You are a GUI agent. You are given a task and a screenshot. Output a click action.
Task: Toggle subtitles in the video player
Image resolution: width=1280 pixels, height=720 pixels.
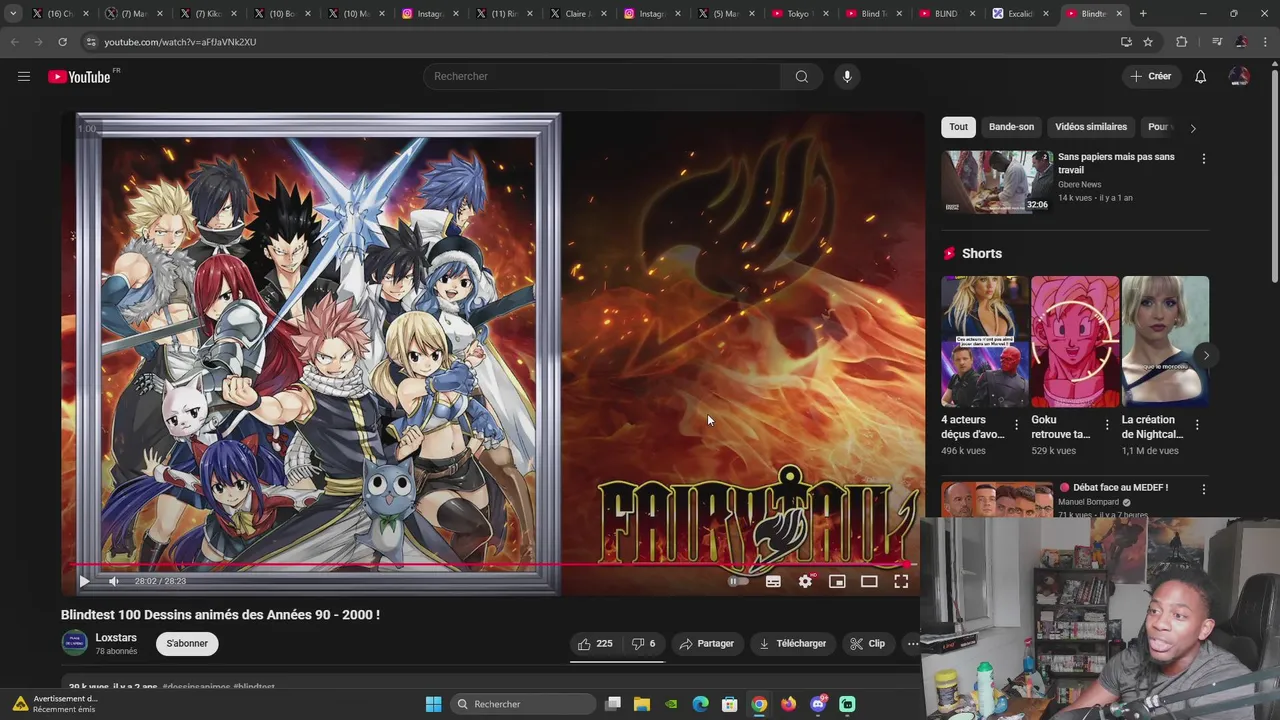pyautogui.click(x=773, y=581)
